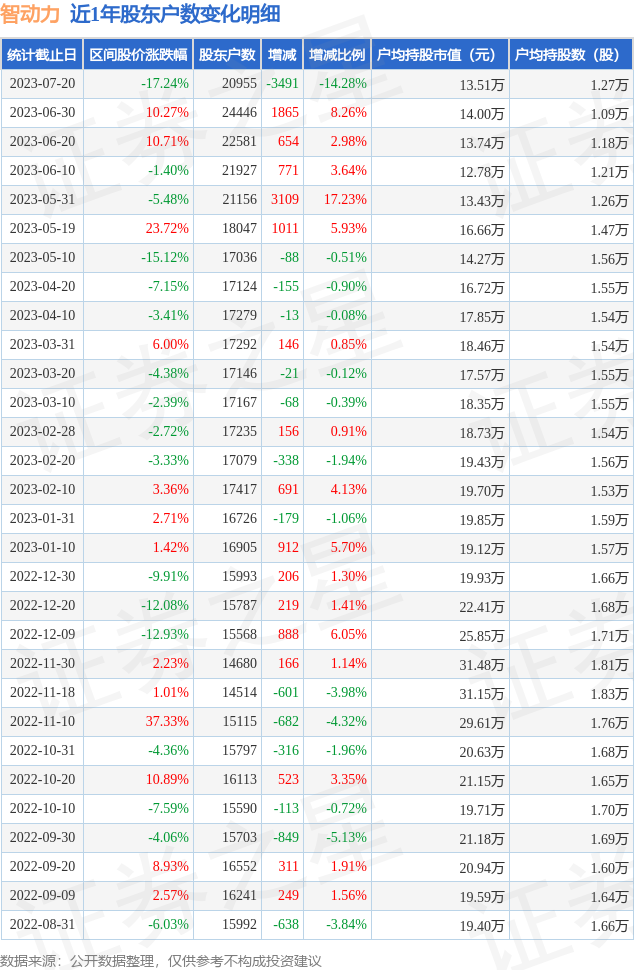Click the title 智动力

(30, 14)
